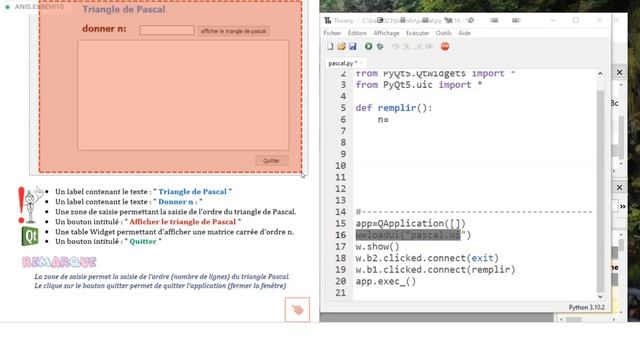Click the pointing hand icon below the remark

[x=297, y=310]
